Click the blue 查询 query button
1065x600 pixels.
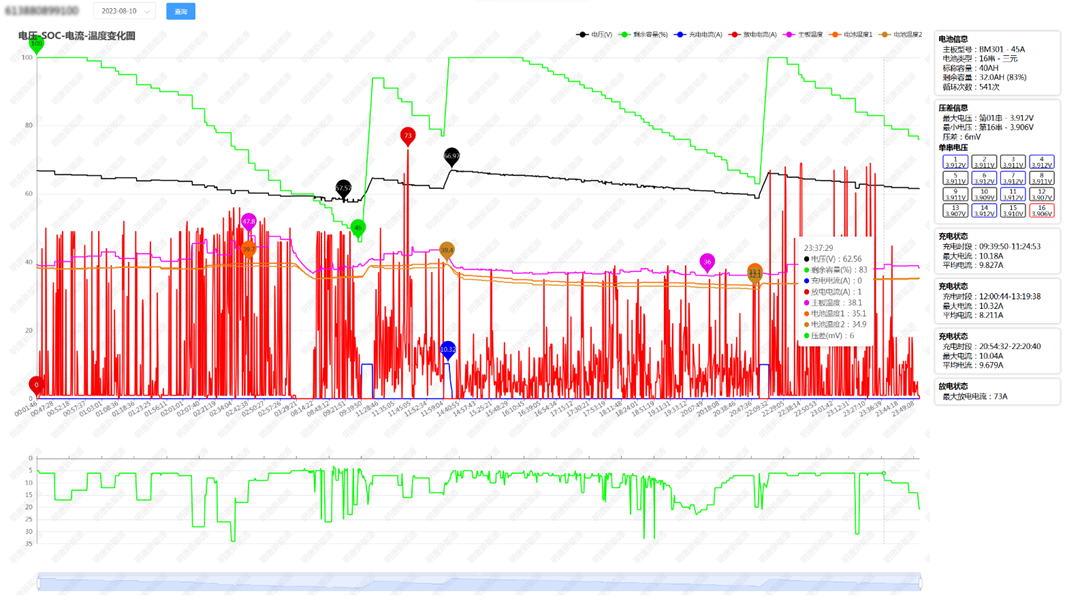(181, 11)
